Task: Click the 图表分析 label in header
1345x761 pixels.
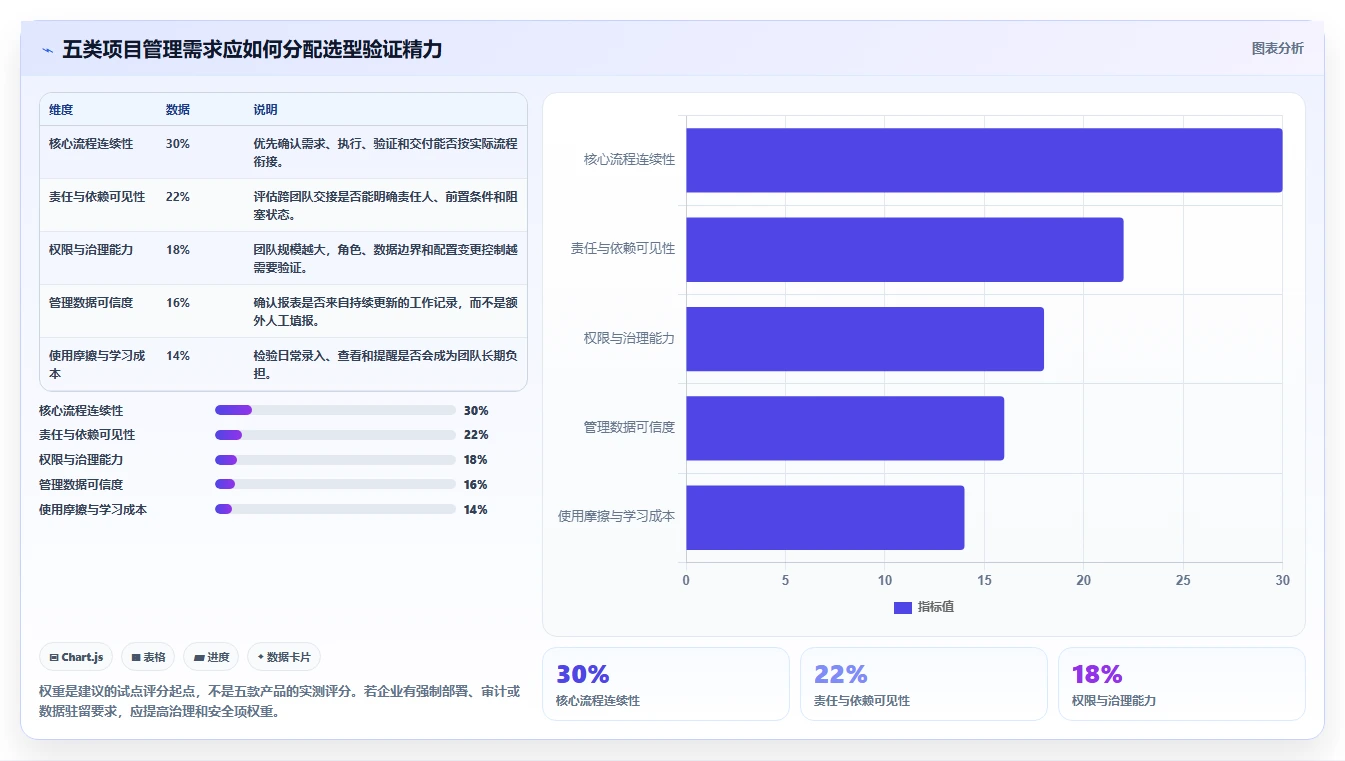Action: click(x=1278, y=48)
